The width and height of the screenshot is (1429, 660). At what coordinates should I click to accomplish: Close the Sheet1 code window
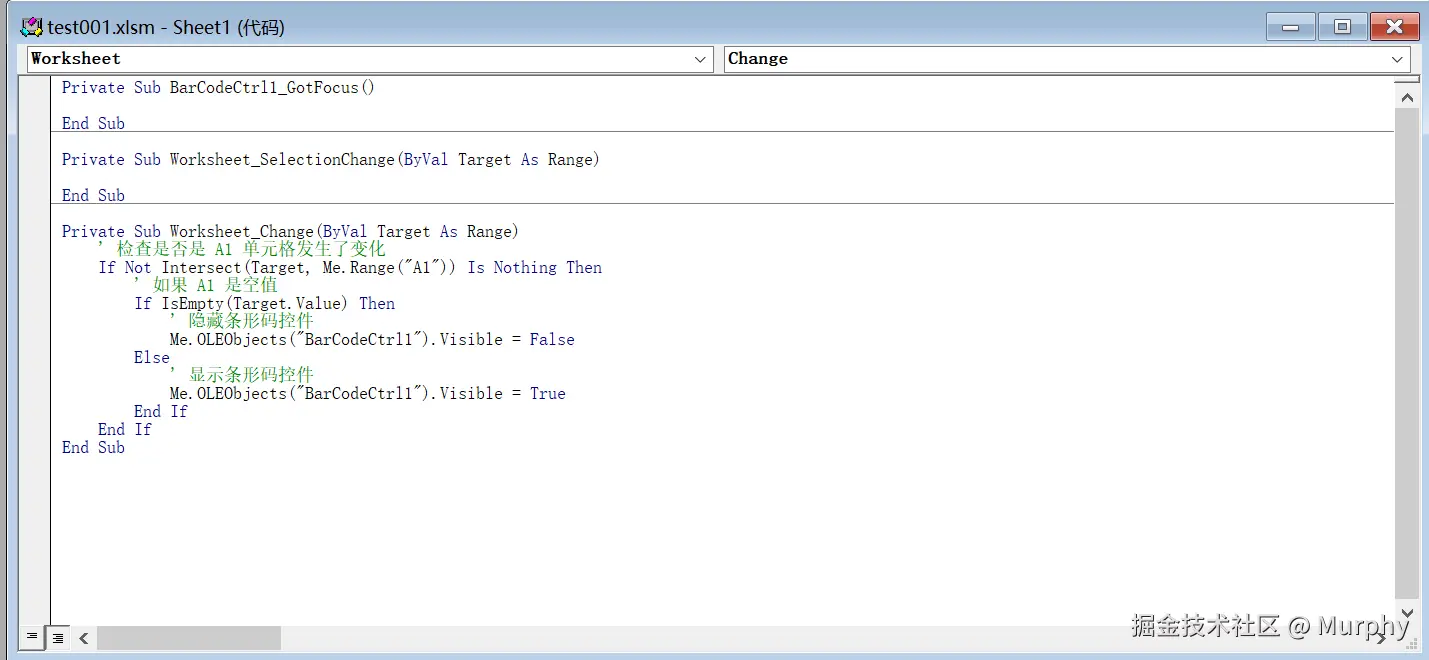pos(1394,27)
